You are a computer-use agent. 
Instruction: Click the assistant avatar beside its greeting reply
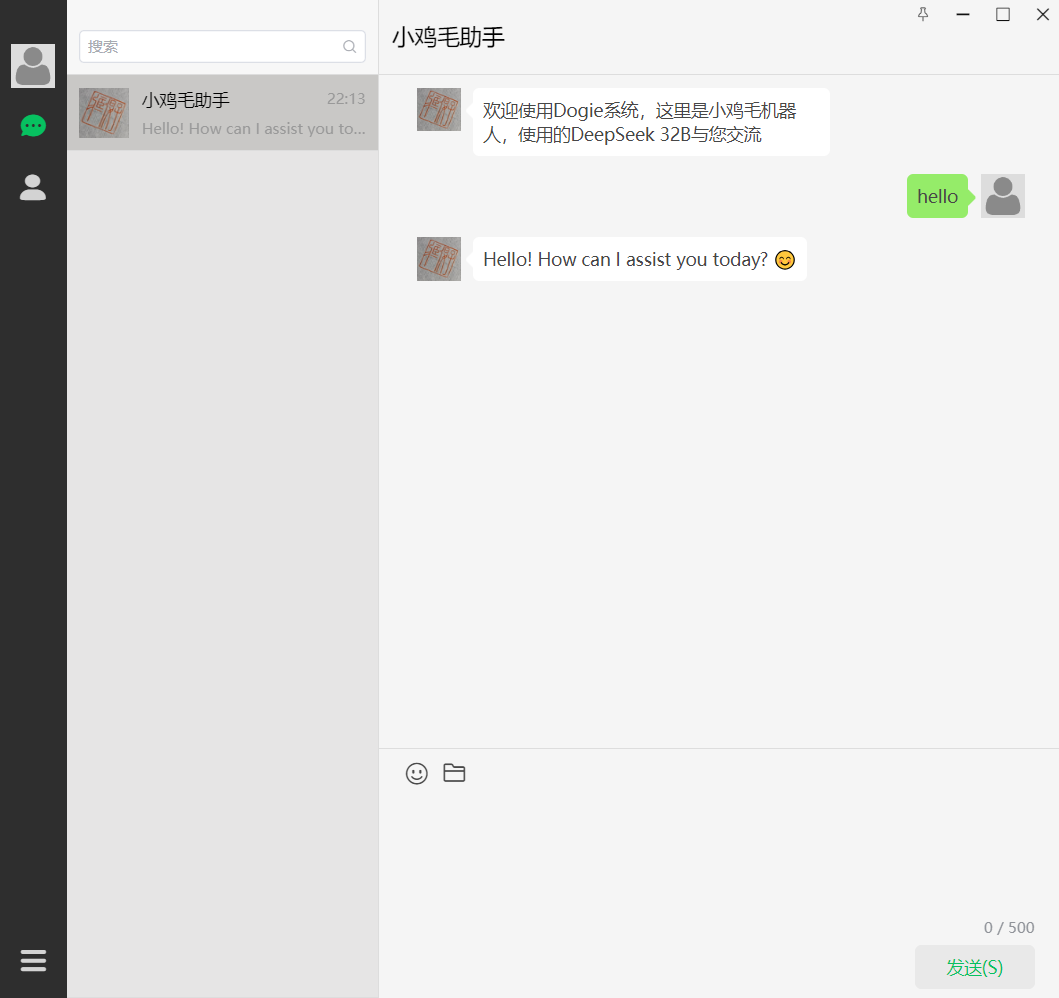pos(438,259)
